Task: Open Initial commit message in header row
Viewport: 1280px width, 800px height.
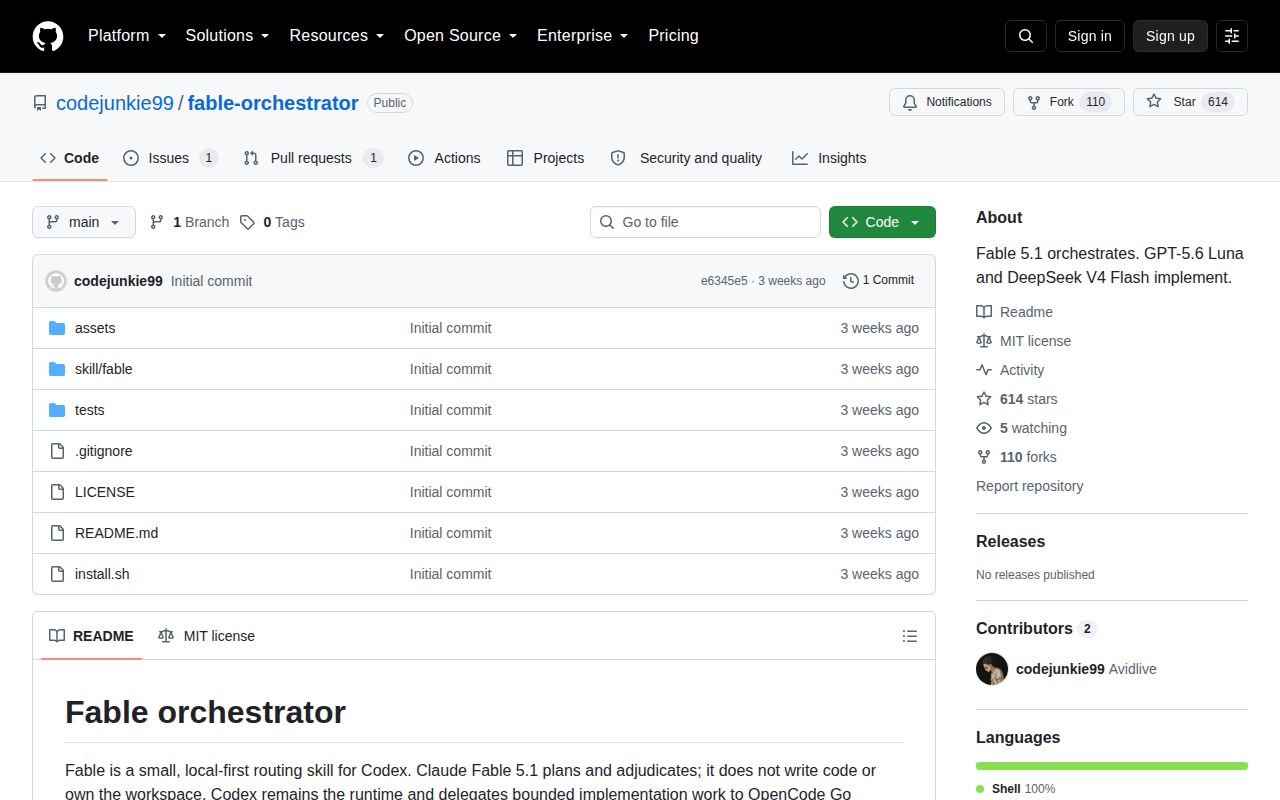Action: tap(212, 281)
